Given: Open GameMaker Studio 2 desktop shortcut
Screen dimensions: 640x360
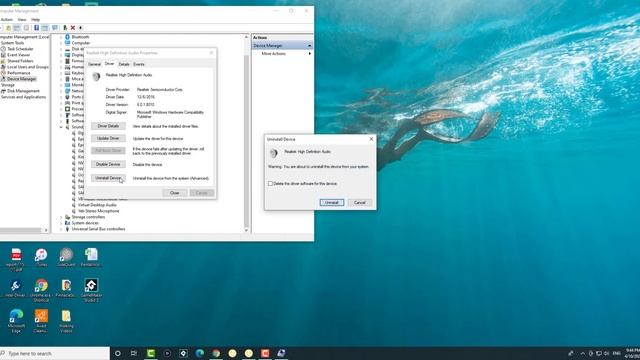Looking at the screenshot, I should click(x=91, y=290).
